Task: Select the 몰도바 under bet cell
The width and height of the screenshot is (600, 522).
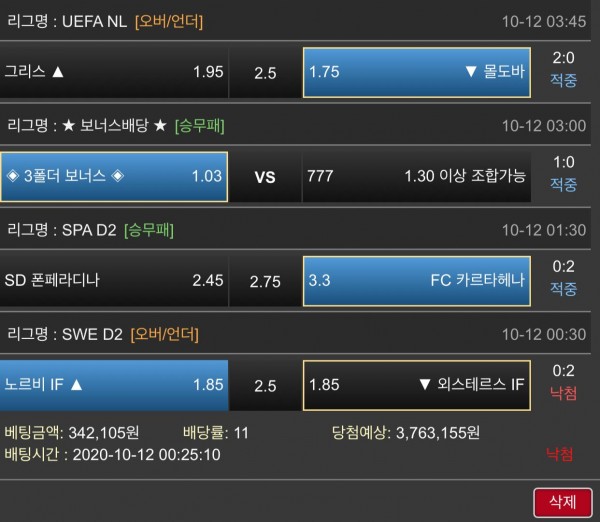Action: [414, 72]
